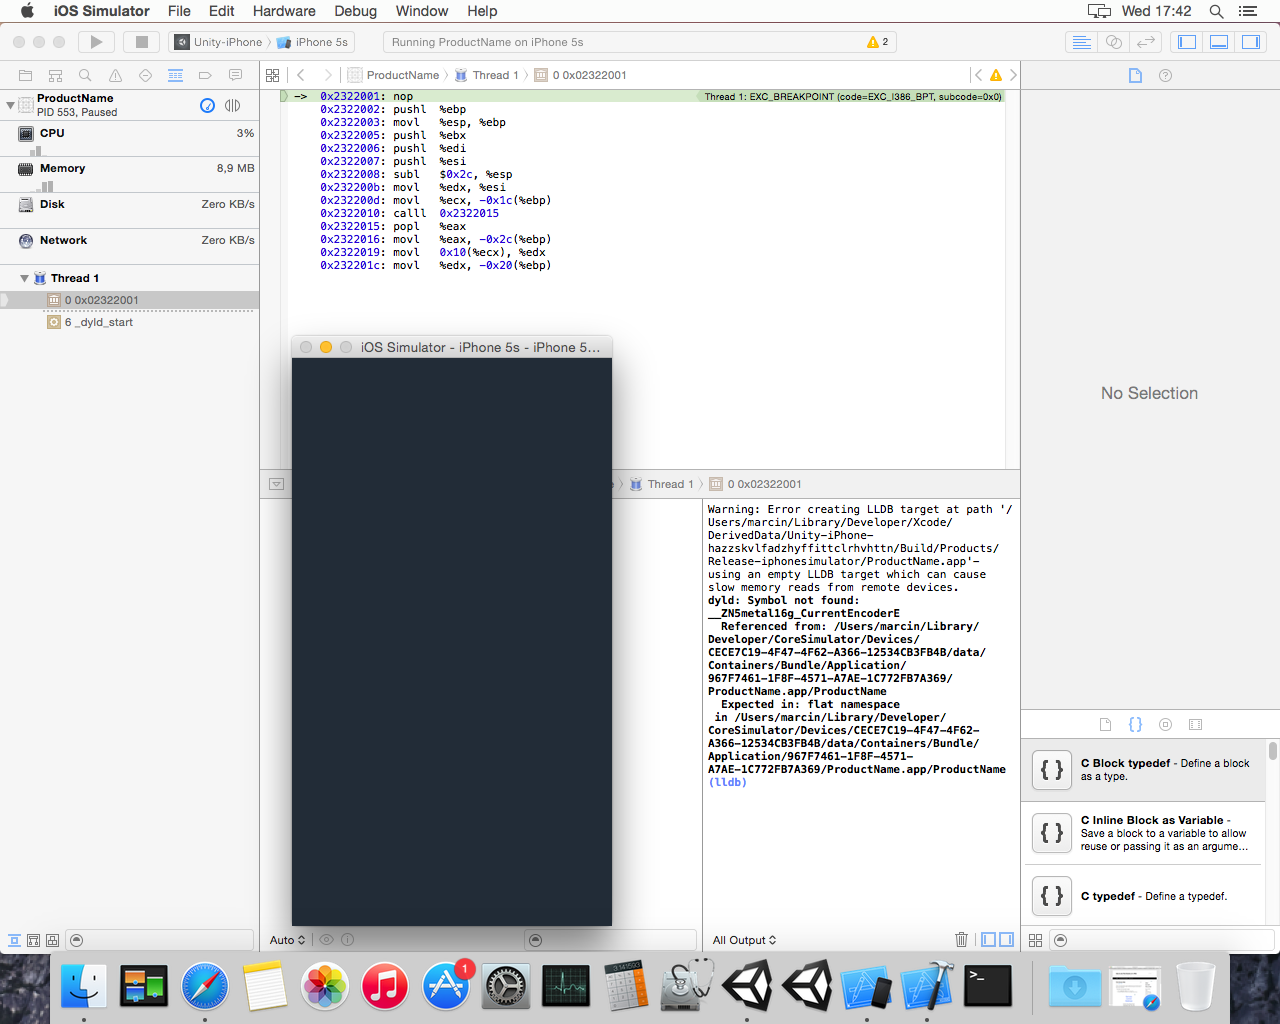1280x1024 pixels.
Task: Open the Quick Help inspector icon
Action: pos(1165,75)
